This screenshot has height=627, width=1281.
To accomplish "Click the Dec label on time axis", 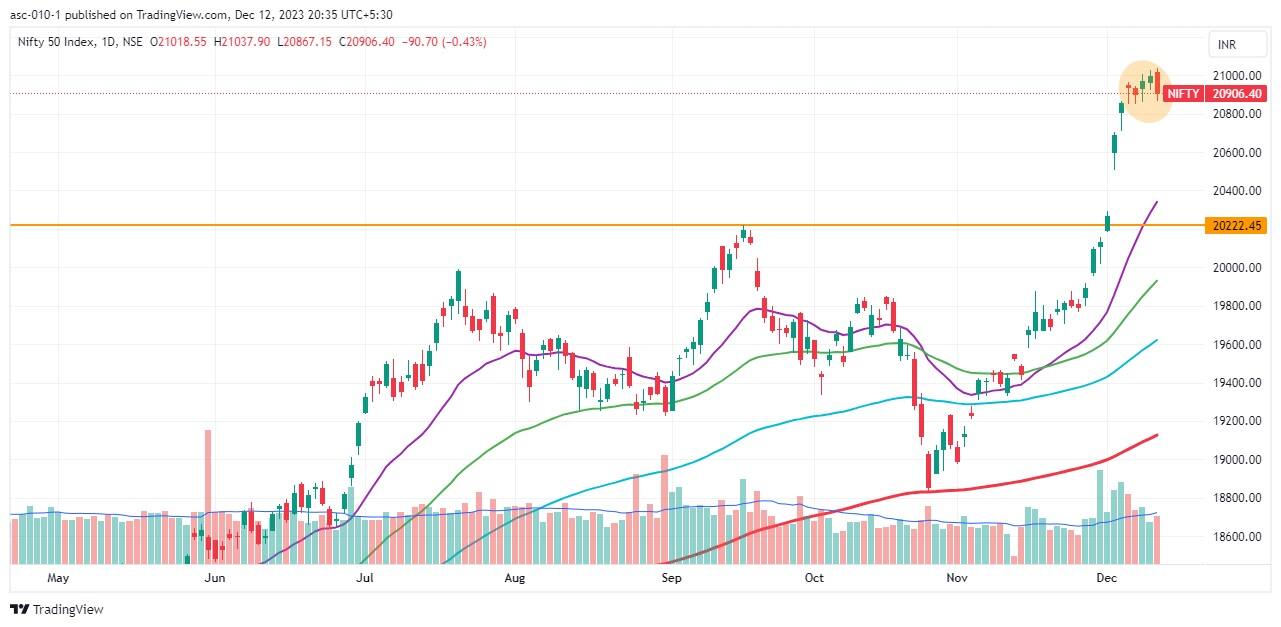I will 1106,578.
